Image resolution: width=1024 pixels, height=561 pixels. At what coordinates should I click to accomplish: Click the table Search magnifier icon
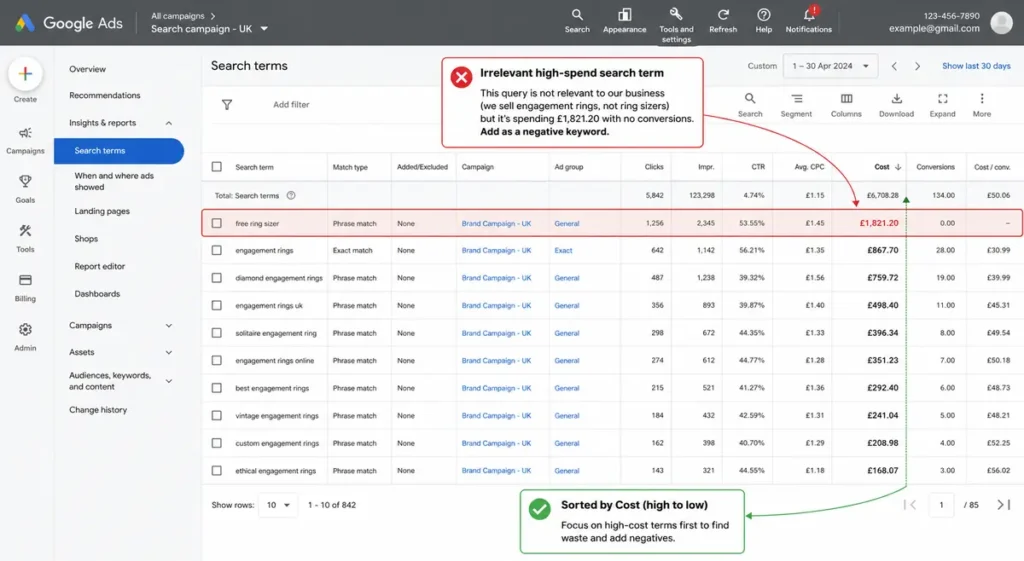click(x=750, y=99)
